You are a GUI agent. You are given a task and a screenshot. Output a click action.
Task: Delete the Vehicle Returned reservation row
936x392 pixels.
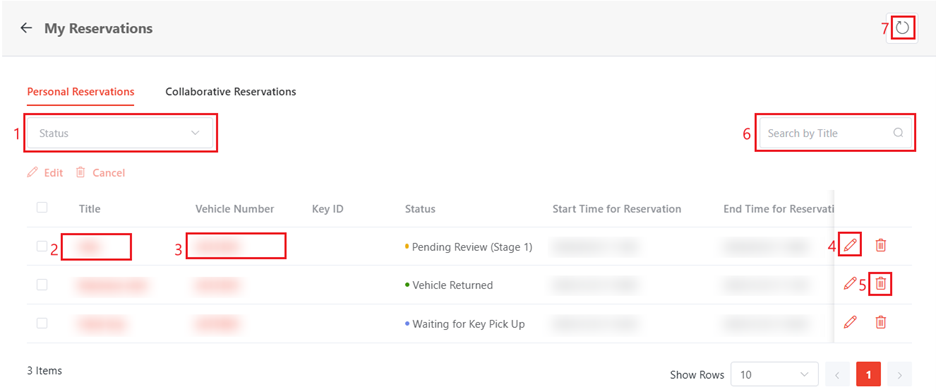click(880, 284)
